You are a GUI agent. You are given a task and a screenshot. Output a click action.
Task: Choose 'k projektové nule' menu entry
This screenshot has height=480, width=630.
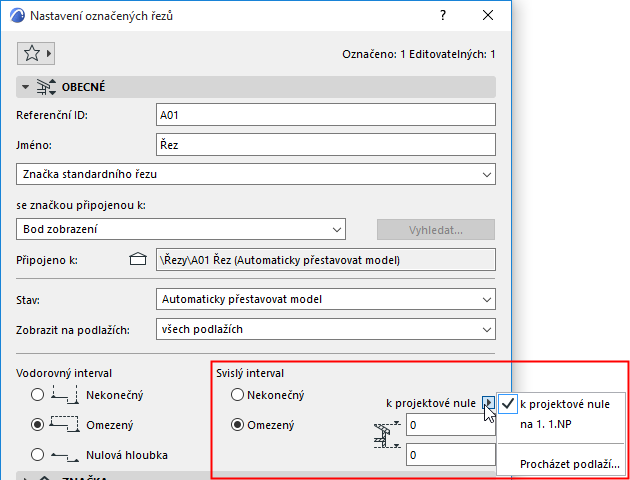561,404
